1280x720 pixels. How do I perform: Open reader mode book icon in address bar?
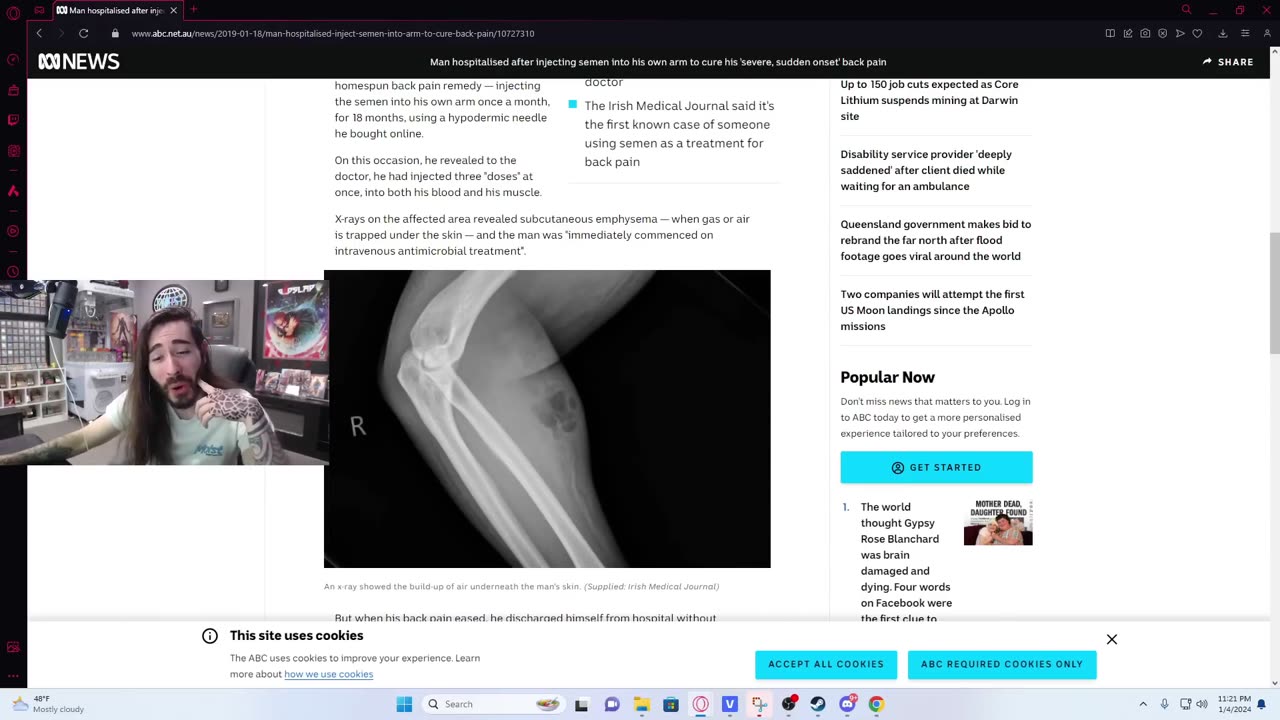[x=1110, y=33]
